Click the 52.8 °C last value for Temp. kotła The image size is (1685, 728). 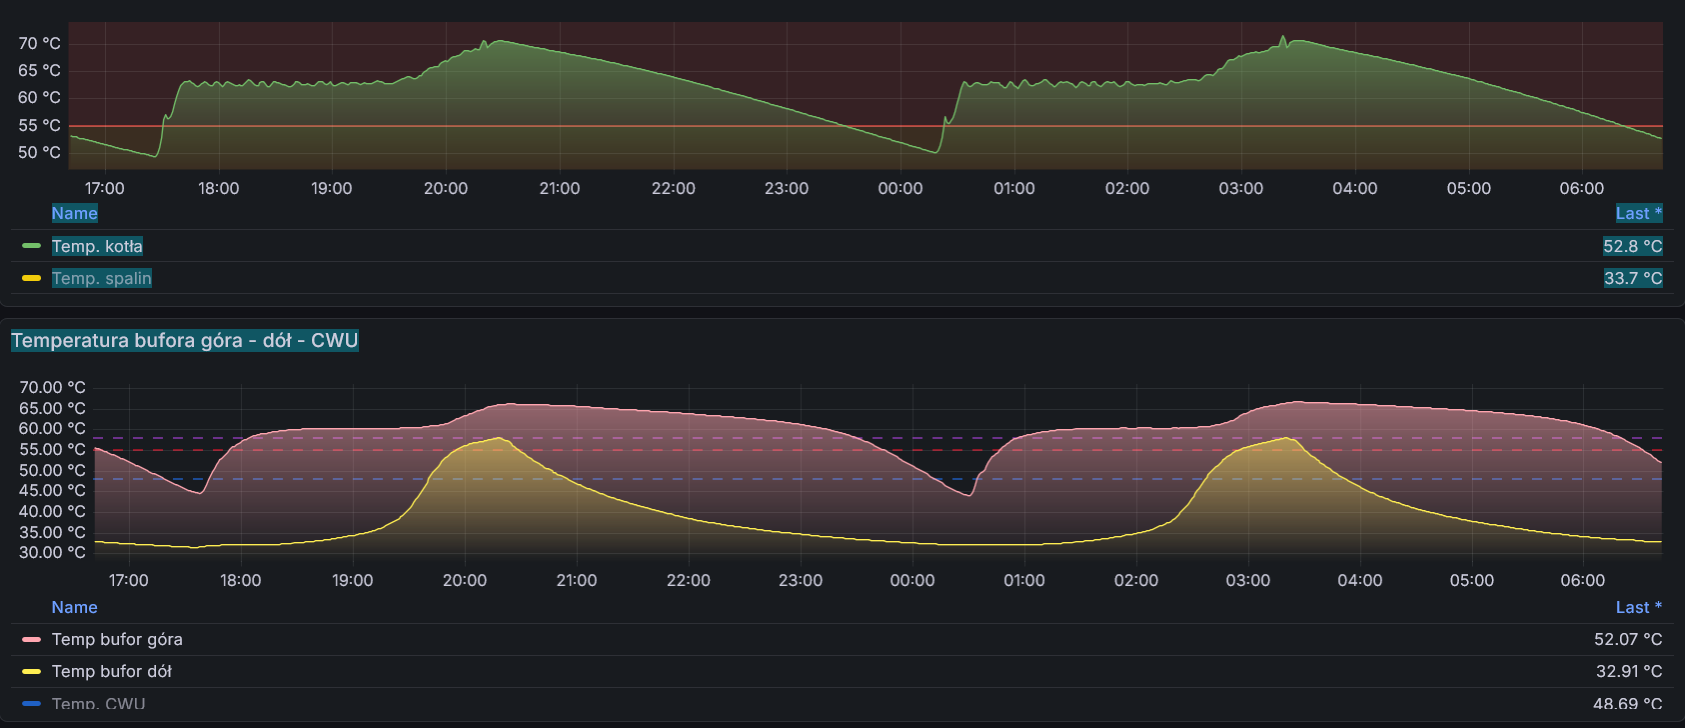[1632, 246]
